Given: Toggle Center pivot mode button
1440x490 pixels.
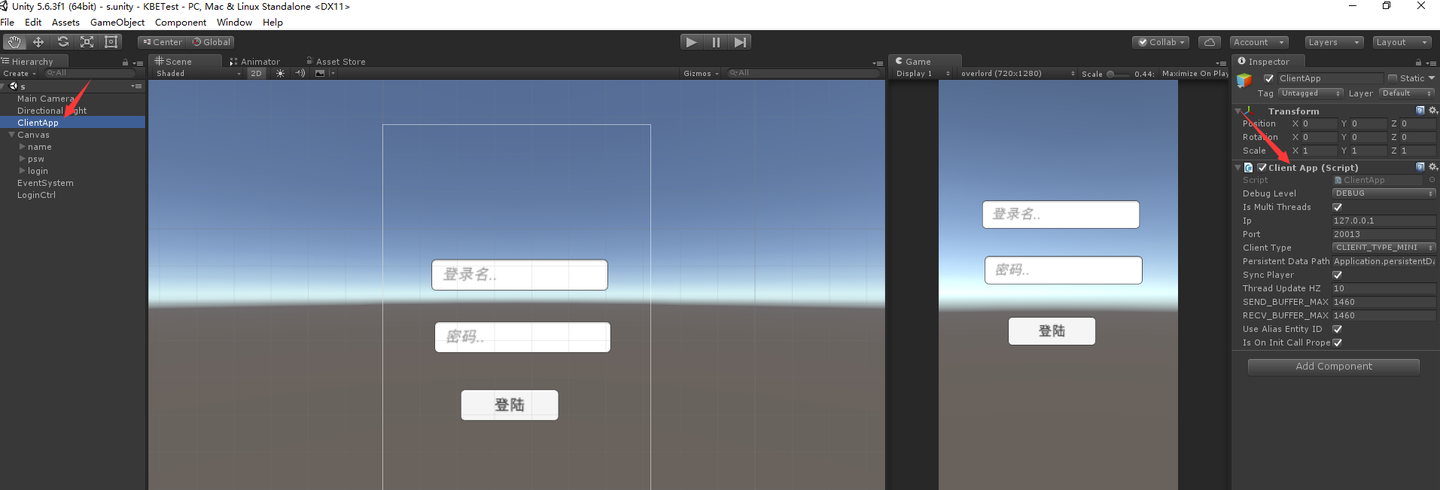Looking at the screenshot, I should tap(162, 42).
